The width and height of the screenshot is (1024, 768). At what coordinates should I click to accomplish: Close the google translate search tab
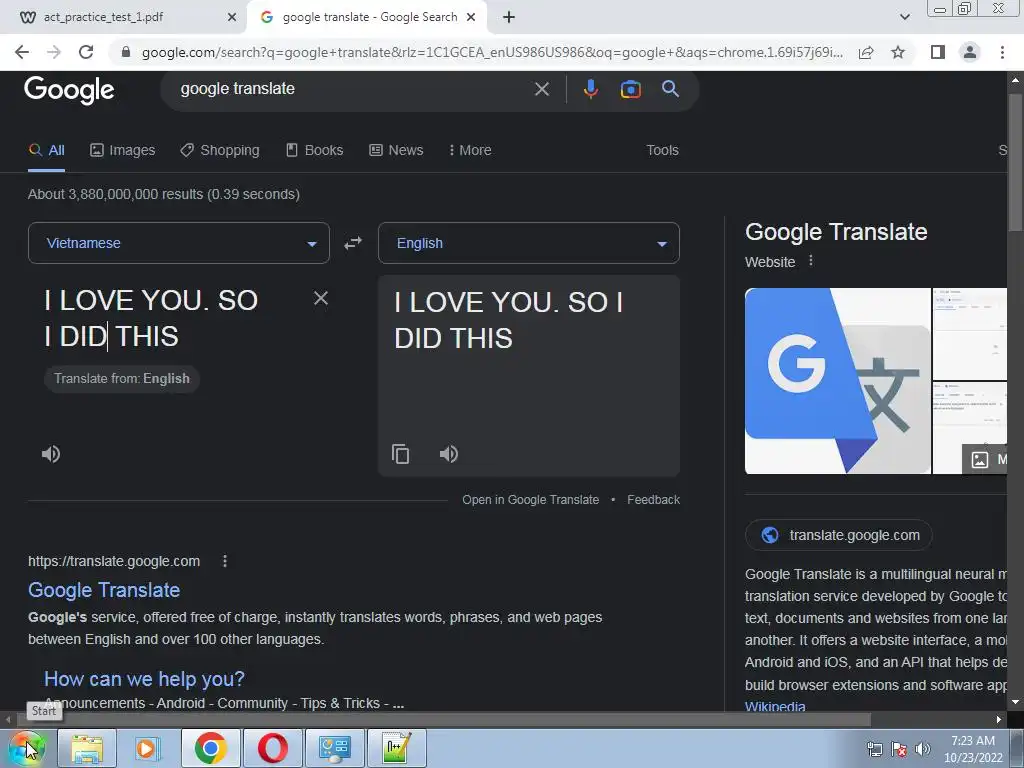click(x=471, y=17)
